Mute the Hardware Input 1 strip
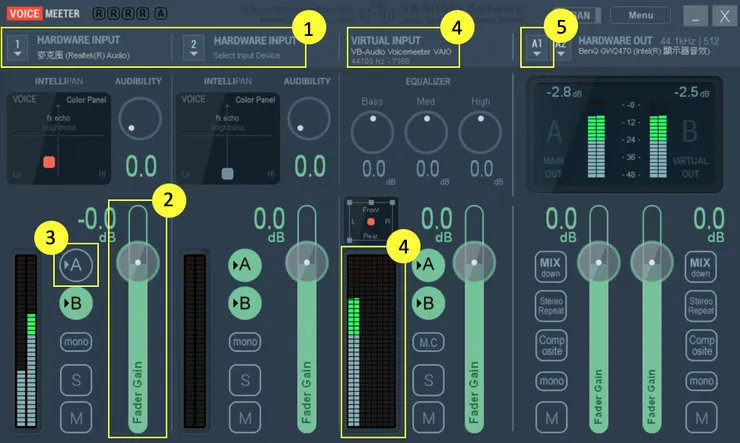 point(76,418)
